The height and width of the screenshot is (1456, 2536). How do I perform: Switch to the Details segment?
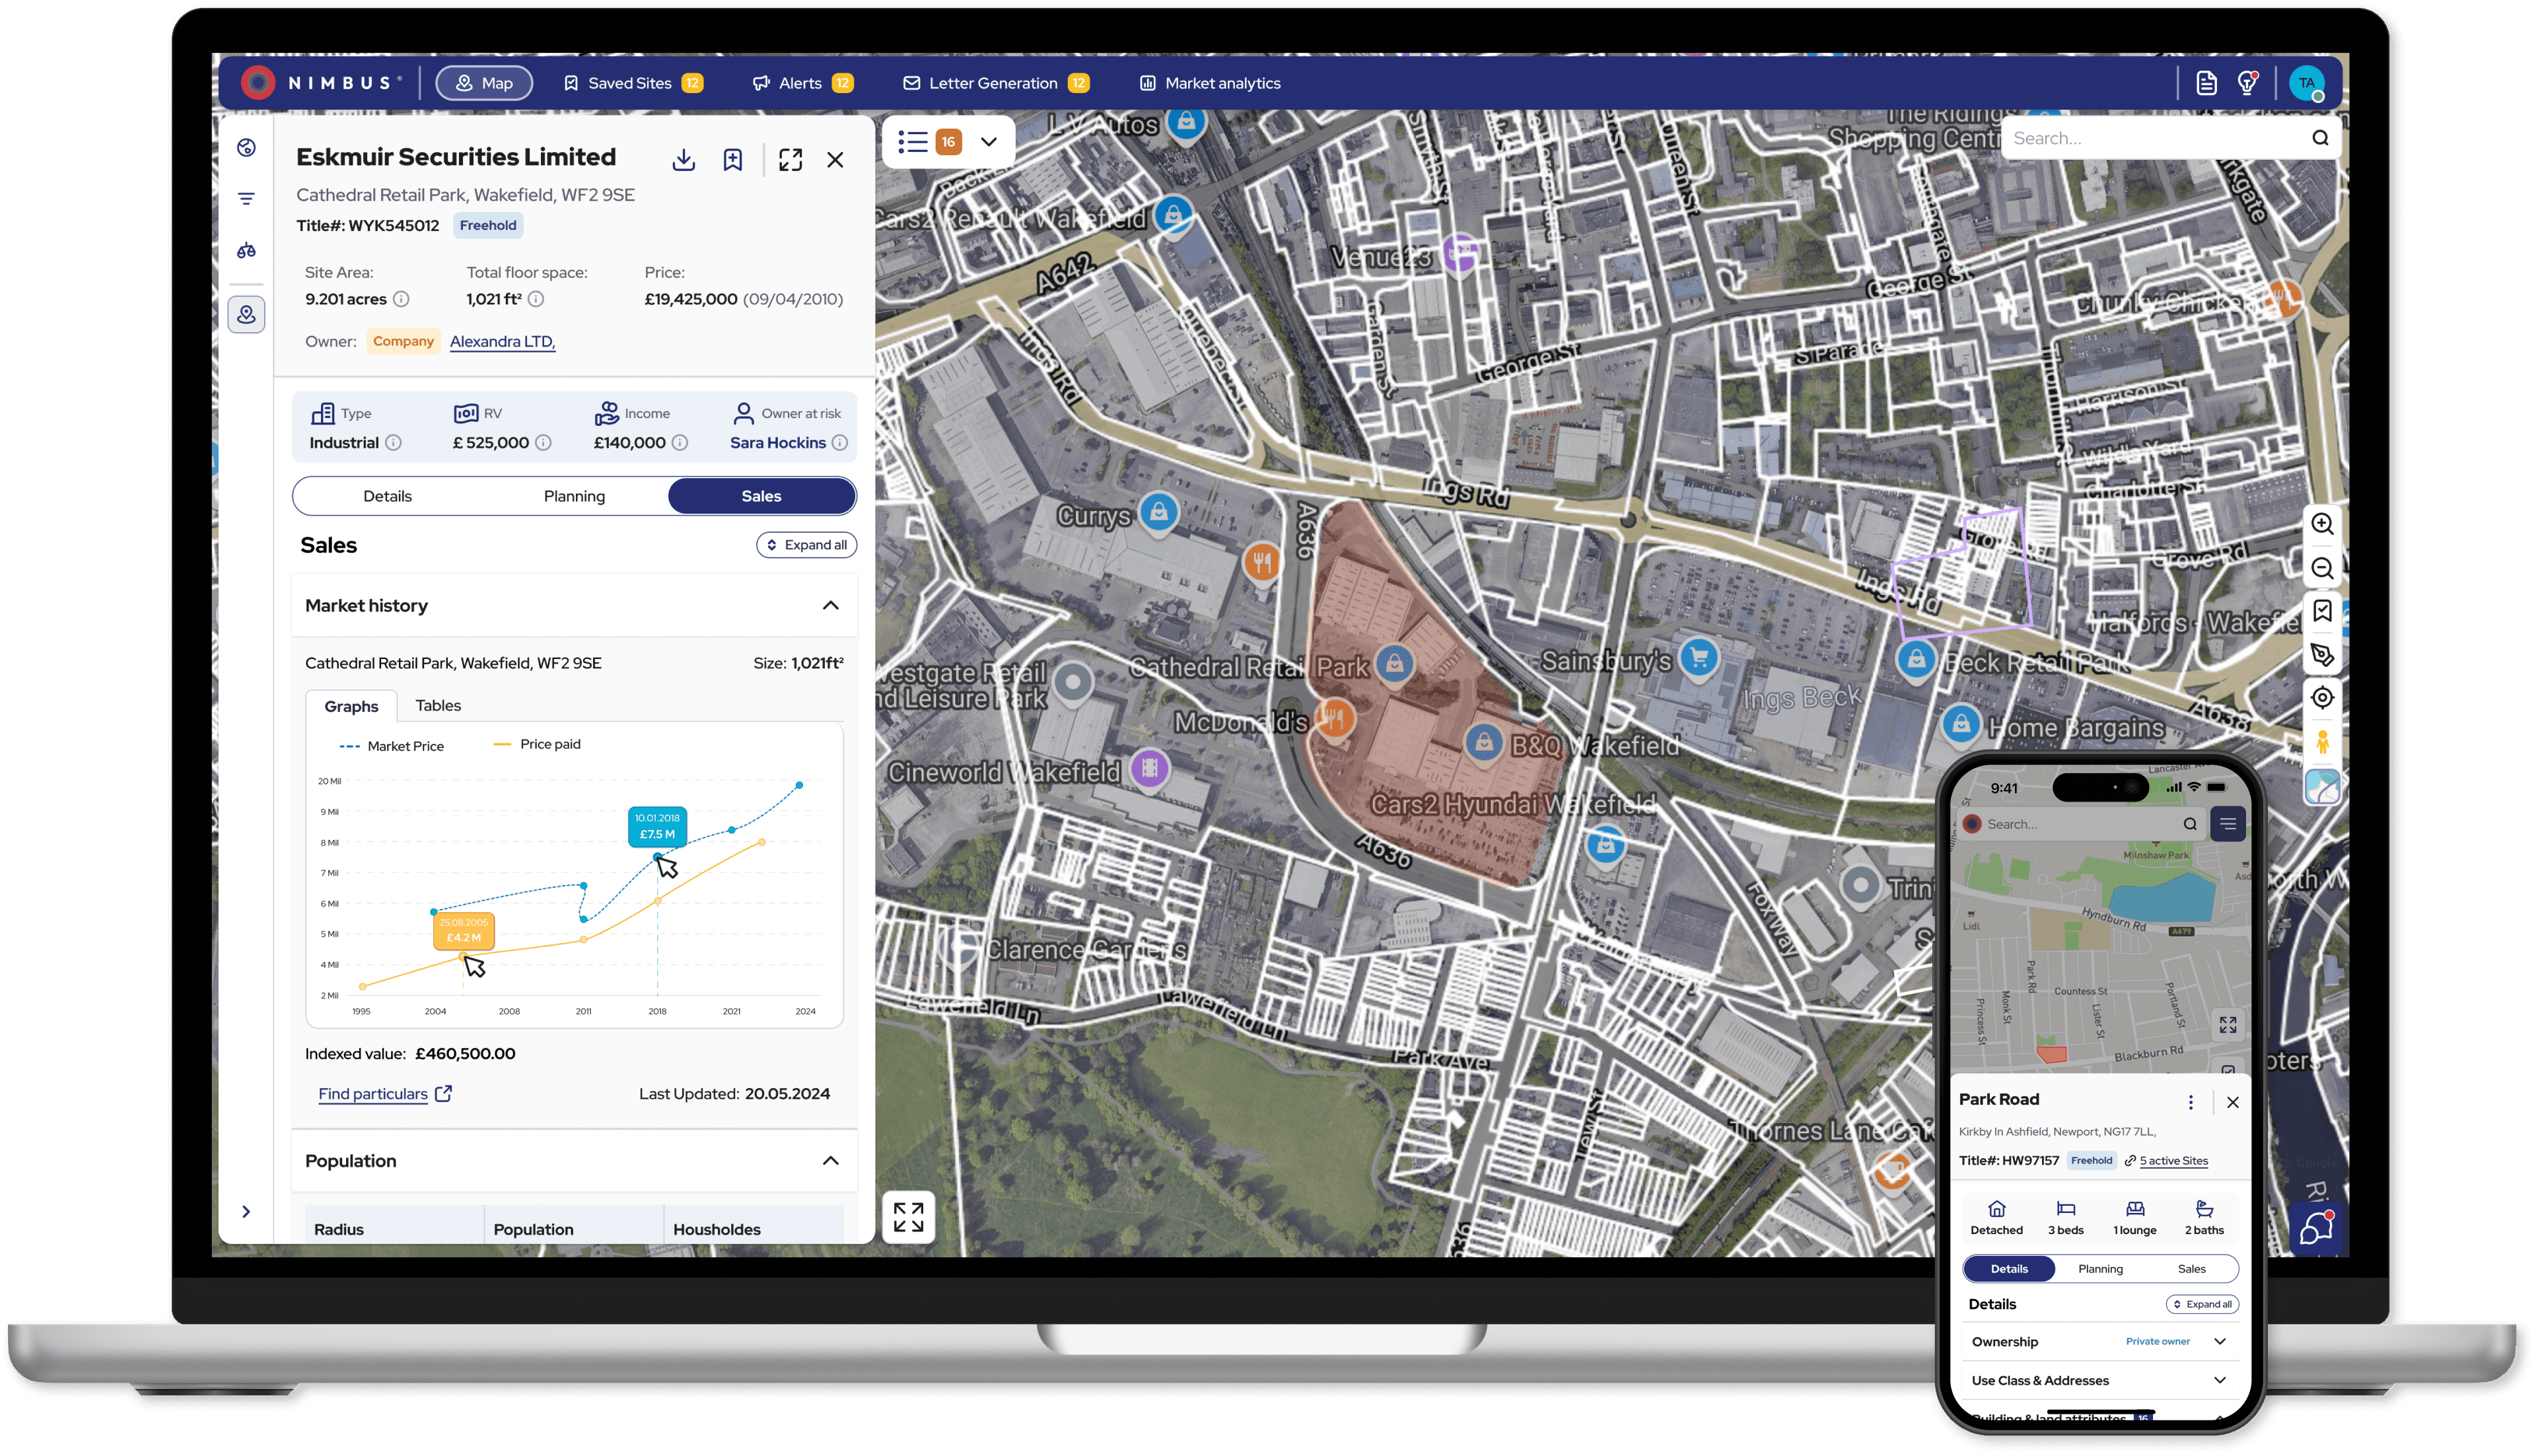click(387, 496)
